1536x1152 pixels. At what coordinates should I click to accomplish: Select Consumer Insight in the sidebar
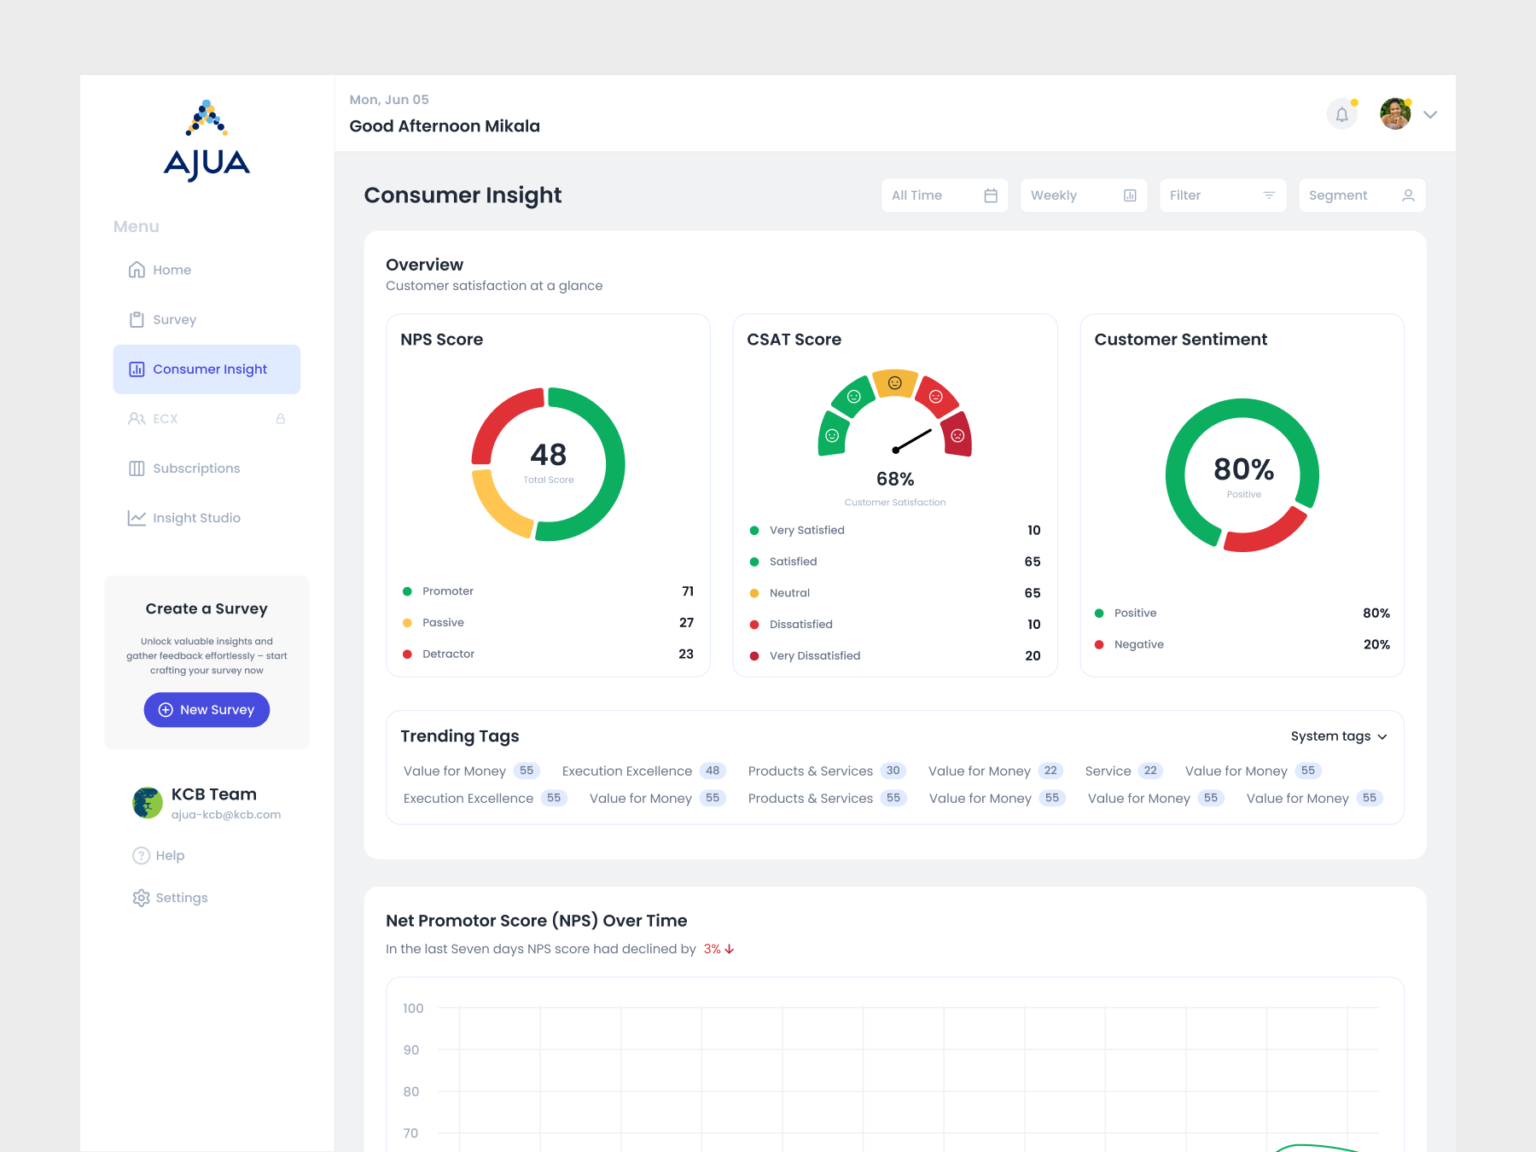pyautogui.click(x=207, y=369)
